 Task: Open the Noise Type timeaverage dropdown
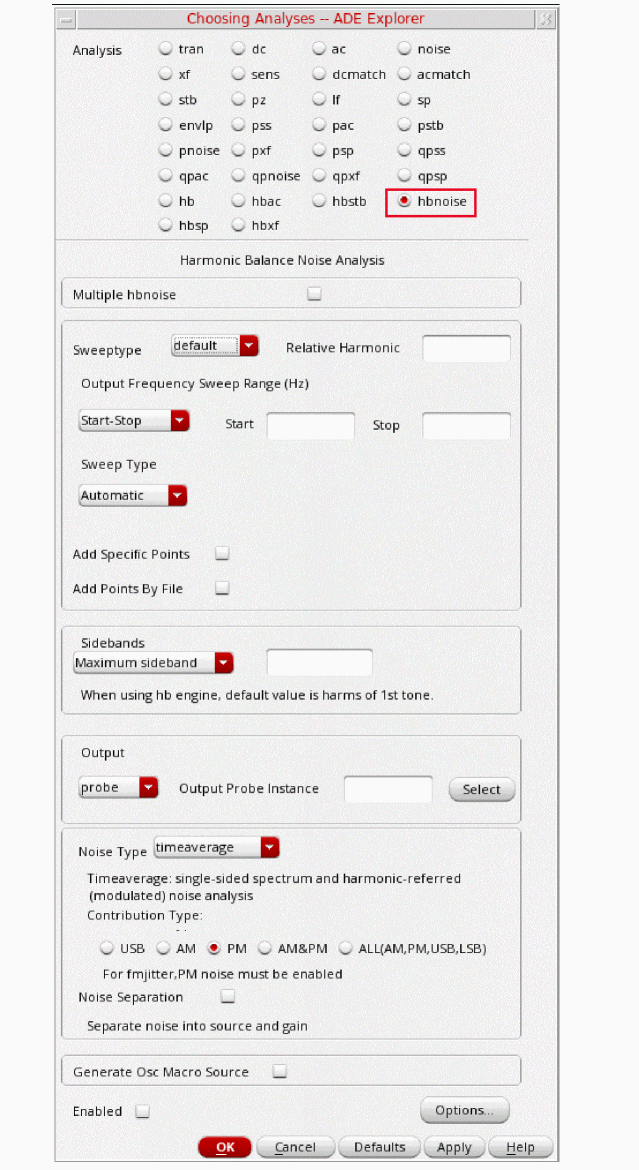coord(216,848)
